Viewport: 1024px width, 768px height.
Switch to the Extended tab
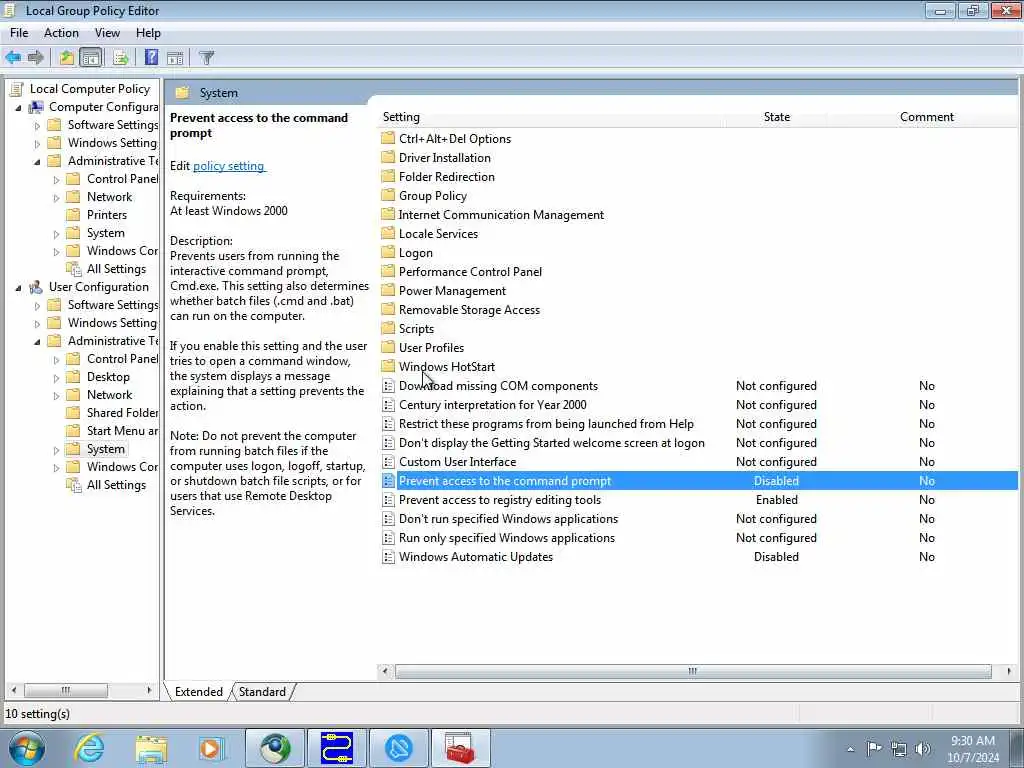pos(199,692)
